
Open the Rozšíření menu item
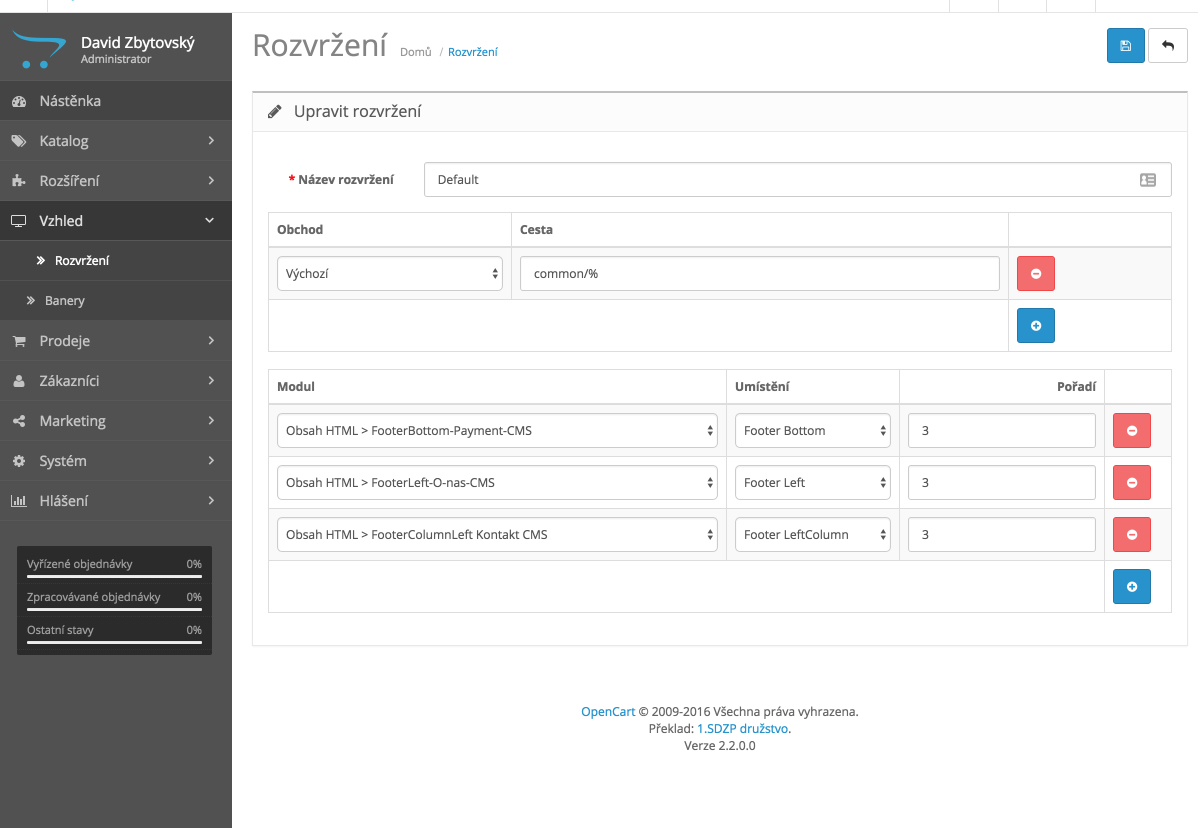coord(116,181)
